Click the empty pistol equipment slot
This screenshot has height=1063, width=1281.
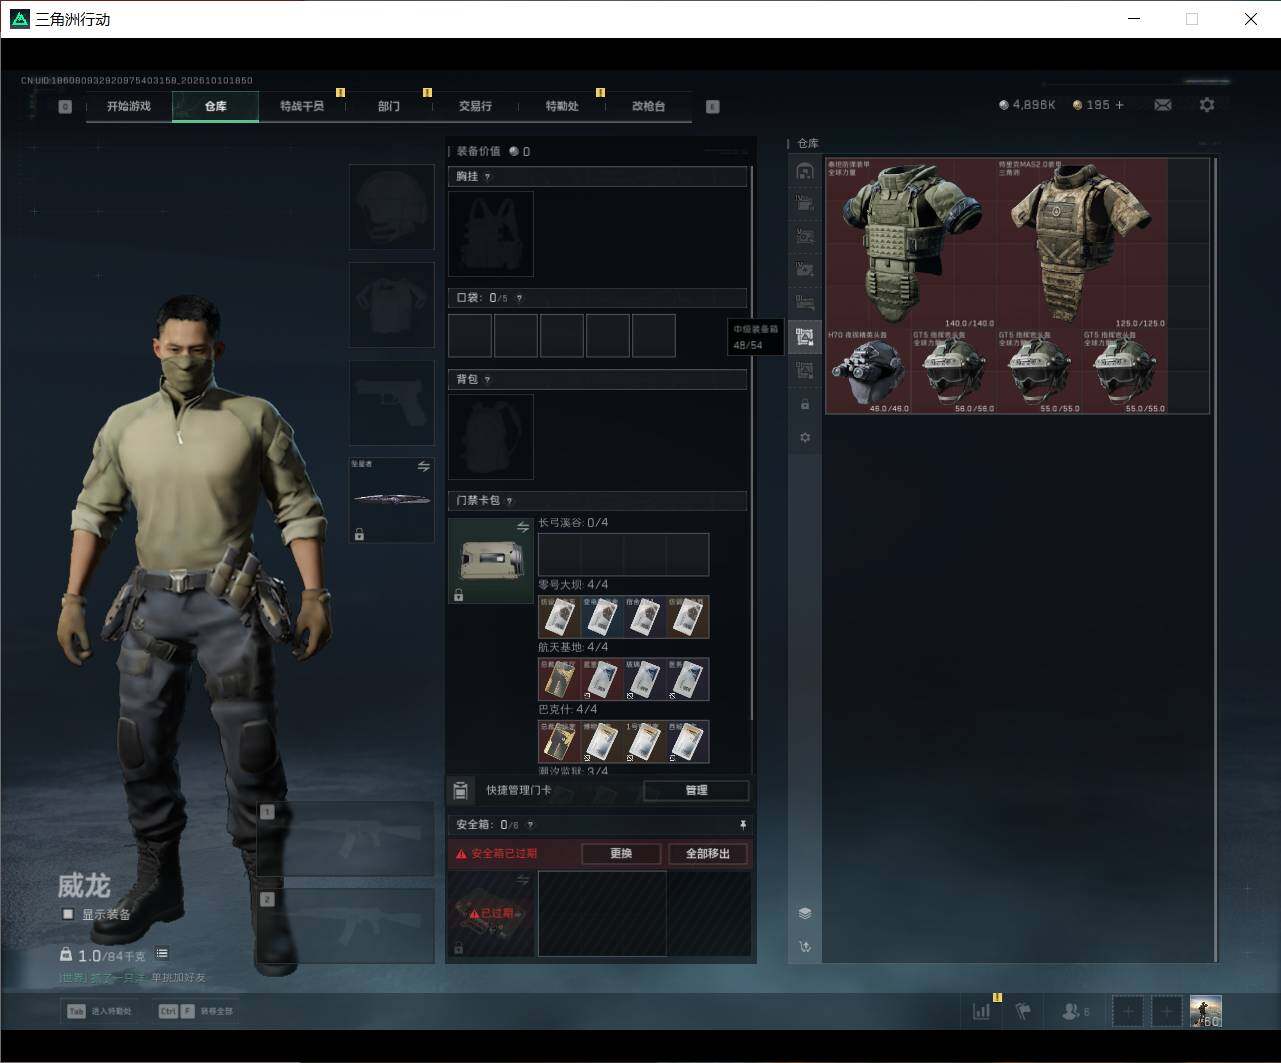(x=392, y=403)
